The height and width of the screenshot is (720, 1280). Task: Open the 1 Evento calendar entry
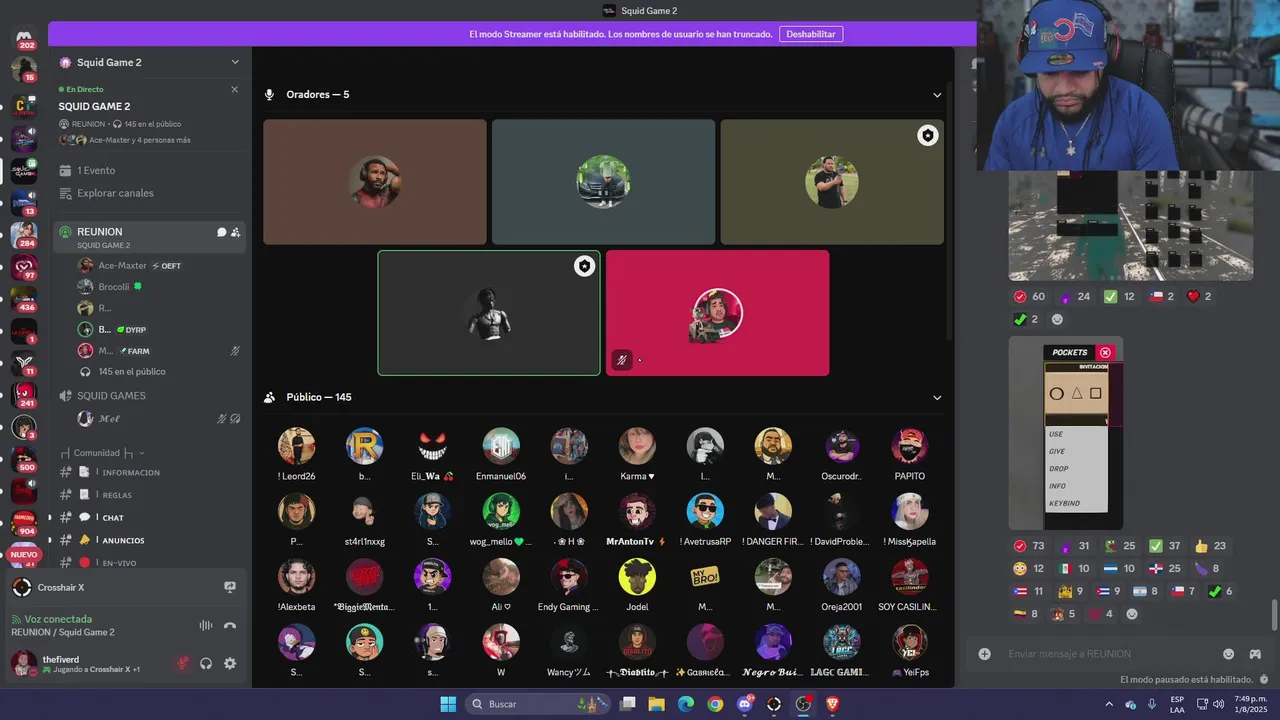pyautogui.click(x=150, y=170)
